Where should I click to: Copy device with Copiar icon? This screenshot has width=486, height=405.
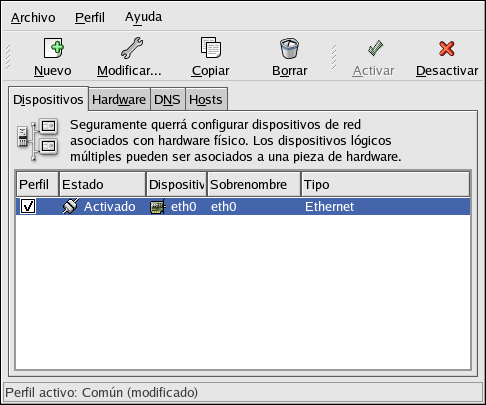point(211,48)
